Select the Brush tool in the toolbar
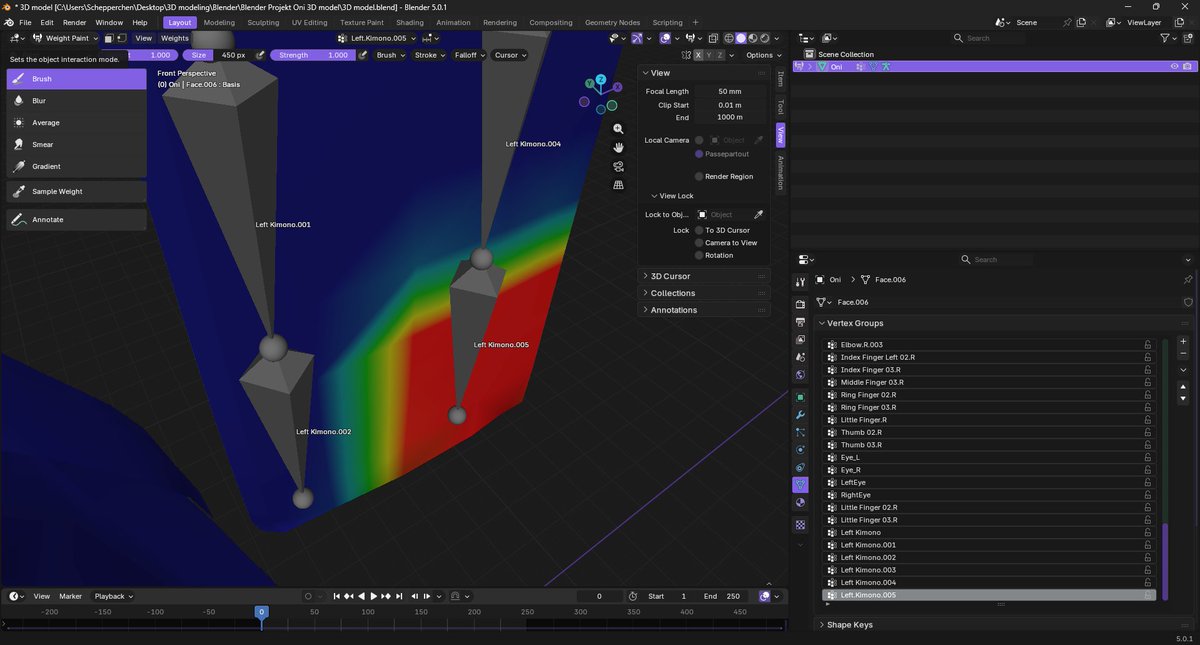The width and height of the screenshot is (1200, 645). pos(76,79)
